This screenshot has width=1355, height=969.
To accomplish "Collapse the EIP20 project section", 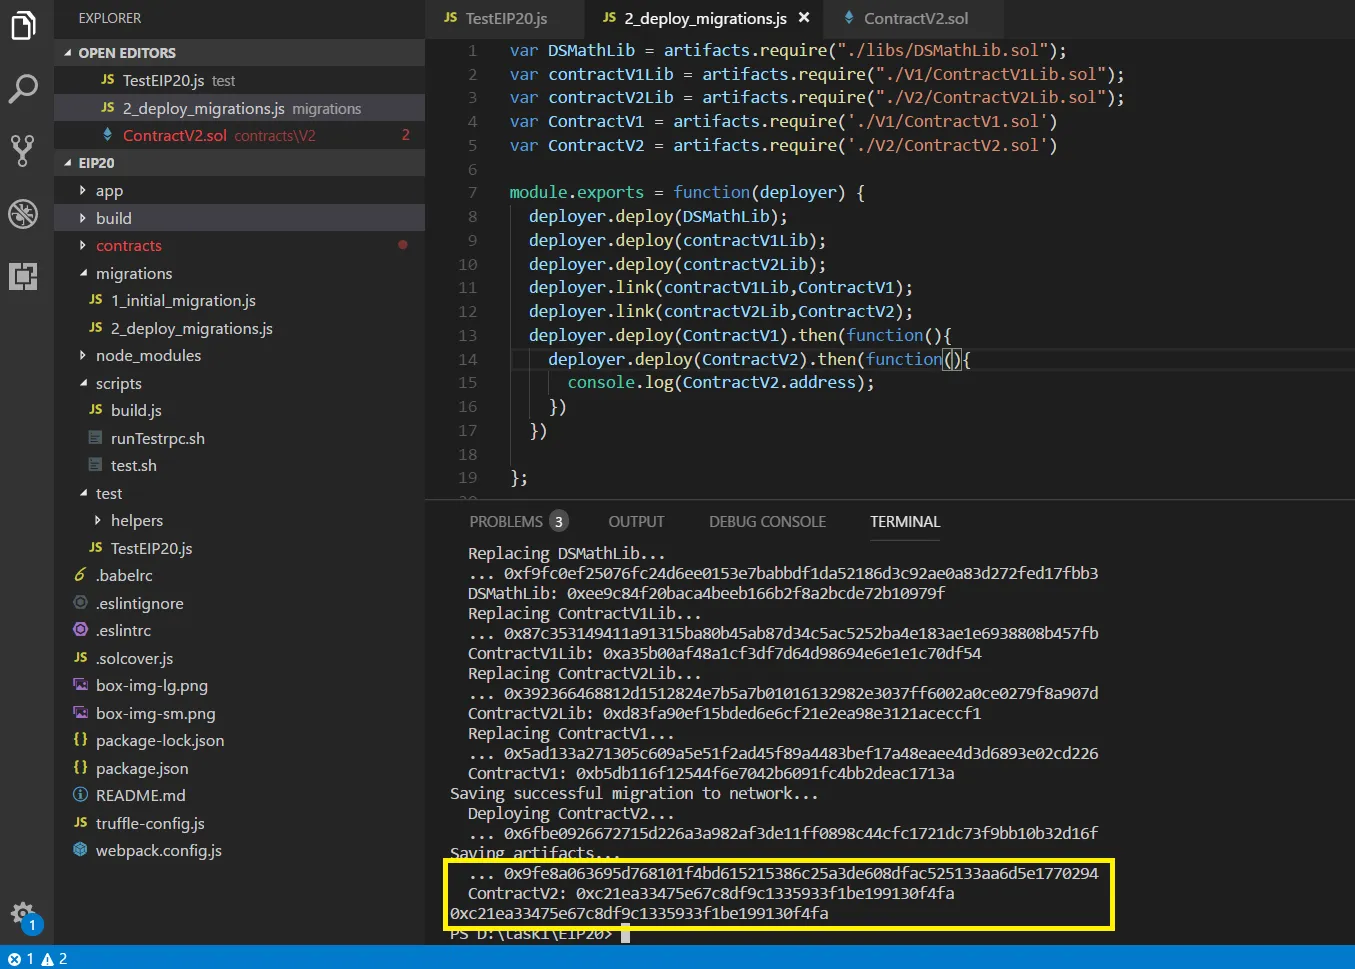I will tap(68, 163).
